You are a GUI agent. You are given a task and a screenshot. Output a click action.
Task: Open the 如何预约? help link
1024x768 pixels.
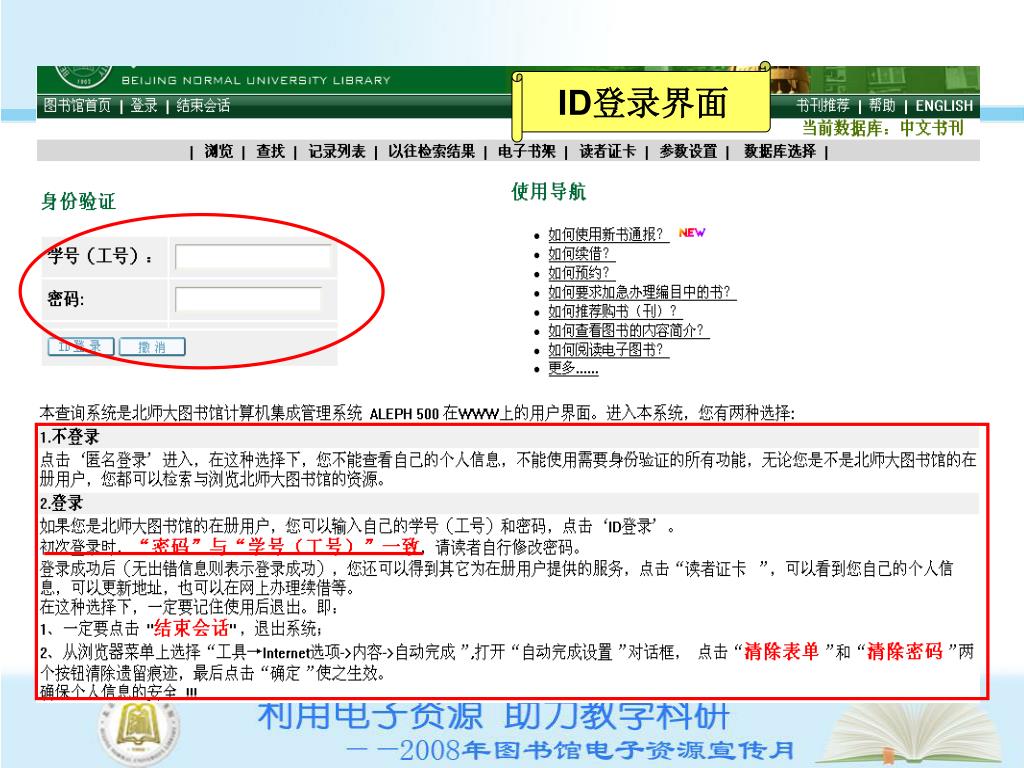(x=581, y=272)
